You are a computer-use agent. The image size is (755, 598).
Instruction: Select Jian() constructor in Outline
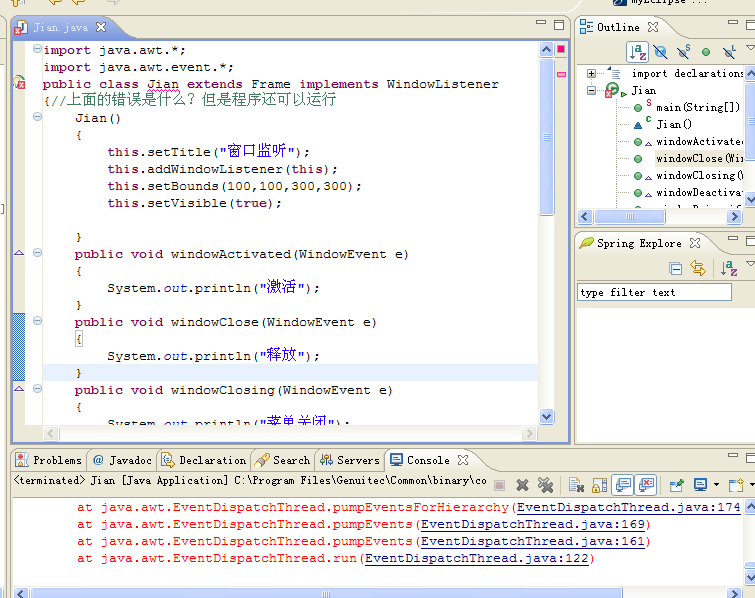674,124
